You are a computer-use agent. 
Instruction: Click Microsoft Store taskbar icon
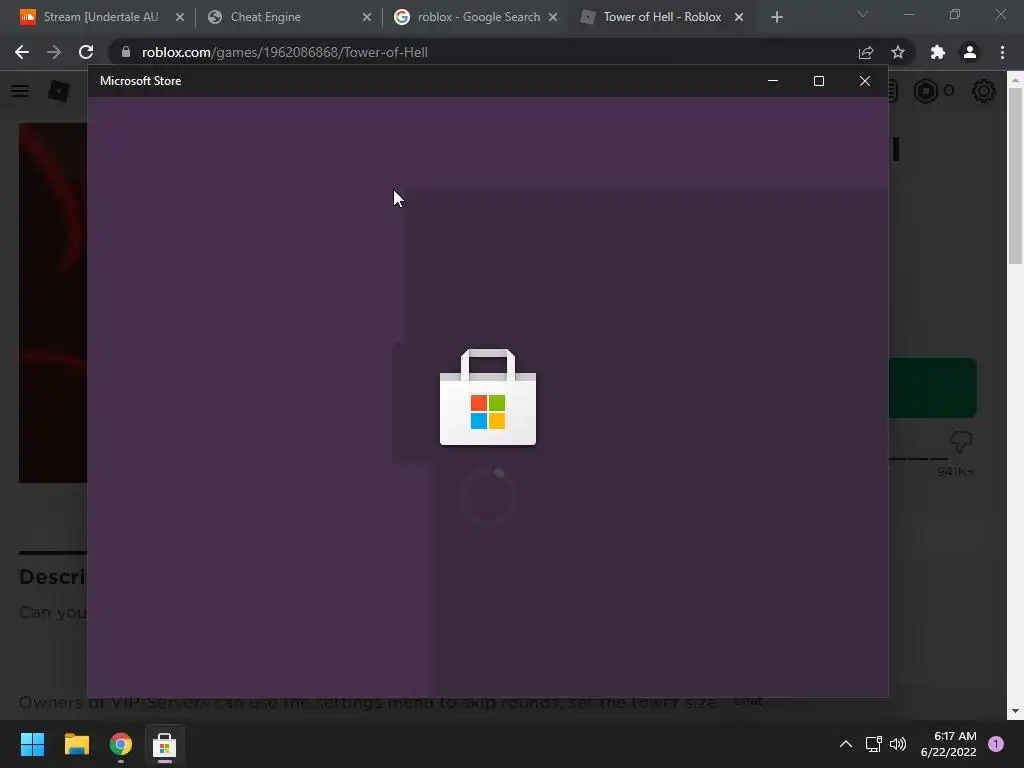point(165,744)
